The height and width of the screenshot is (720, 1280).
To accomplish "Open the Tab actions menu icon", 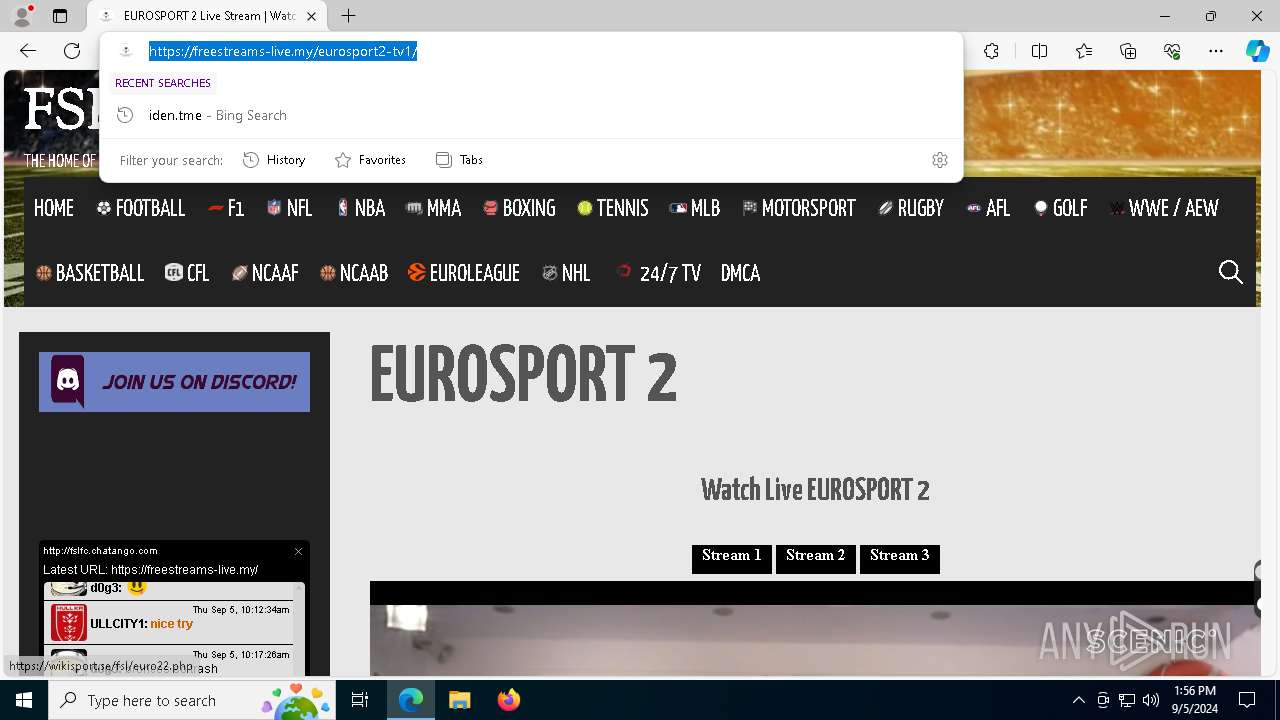I will 60,16.
